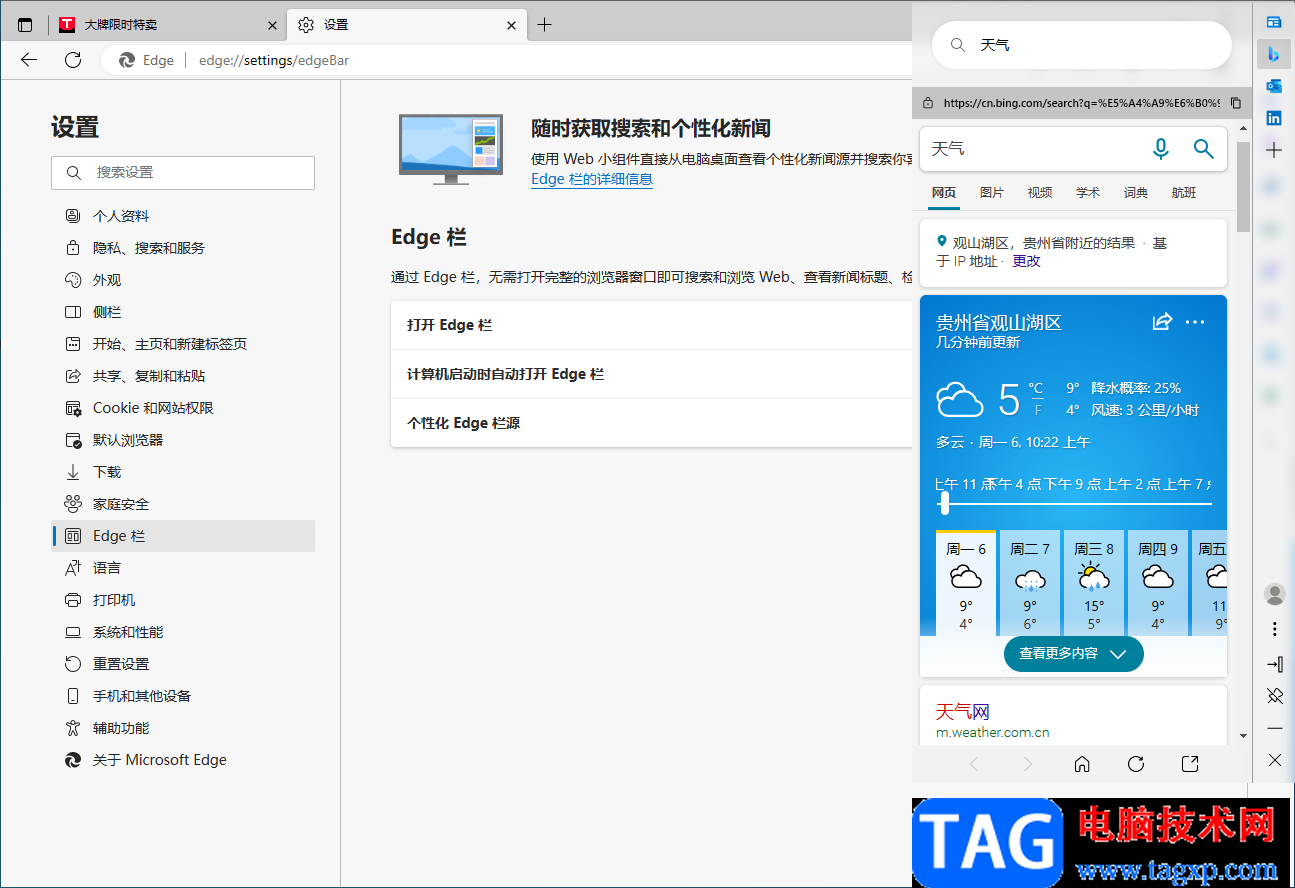
Task: Select the 网页 tab in Bing
Action: (944, 193)
